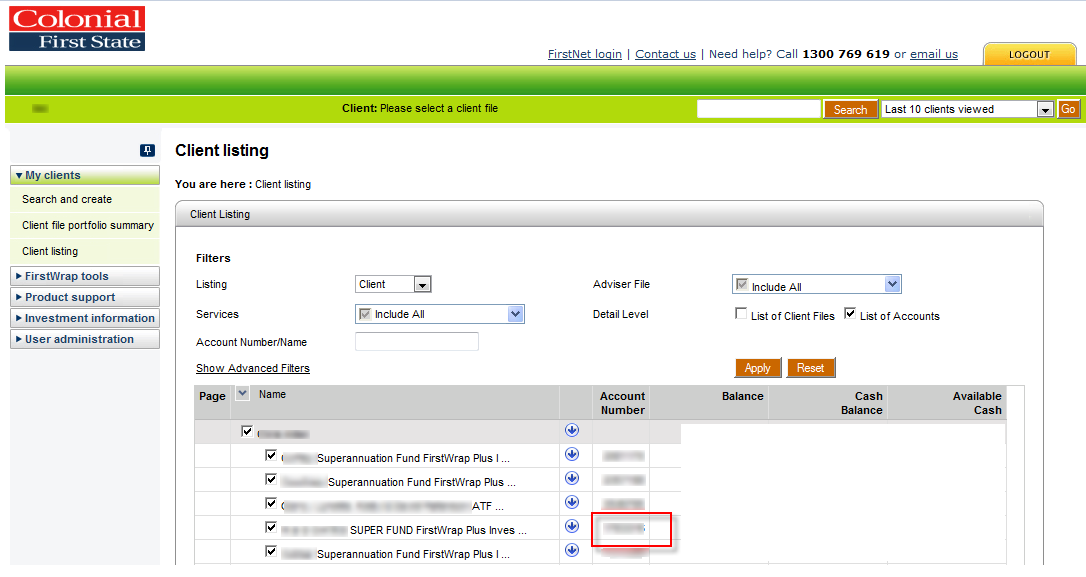Open Client file portfolio summary in the sidebar
Image resolution: width=1086 pixels, height=577 pixels.
88,225
